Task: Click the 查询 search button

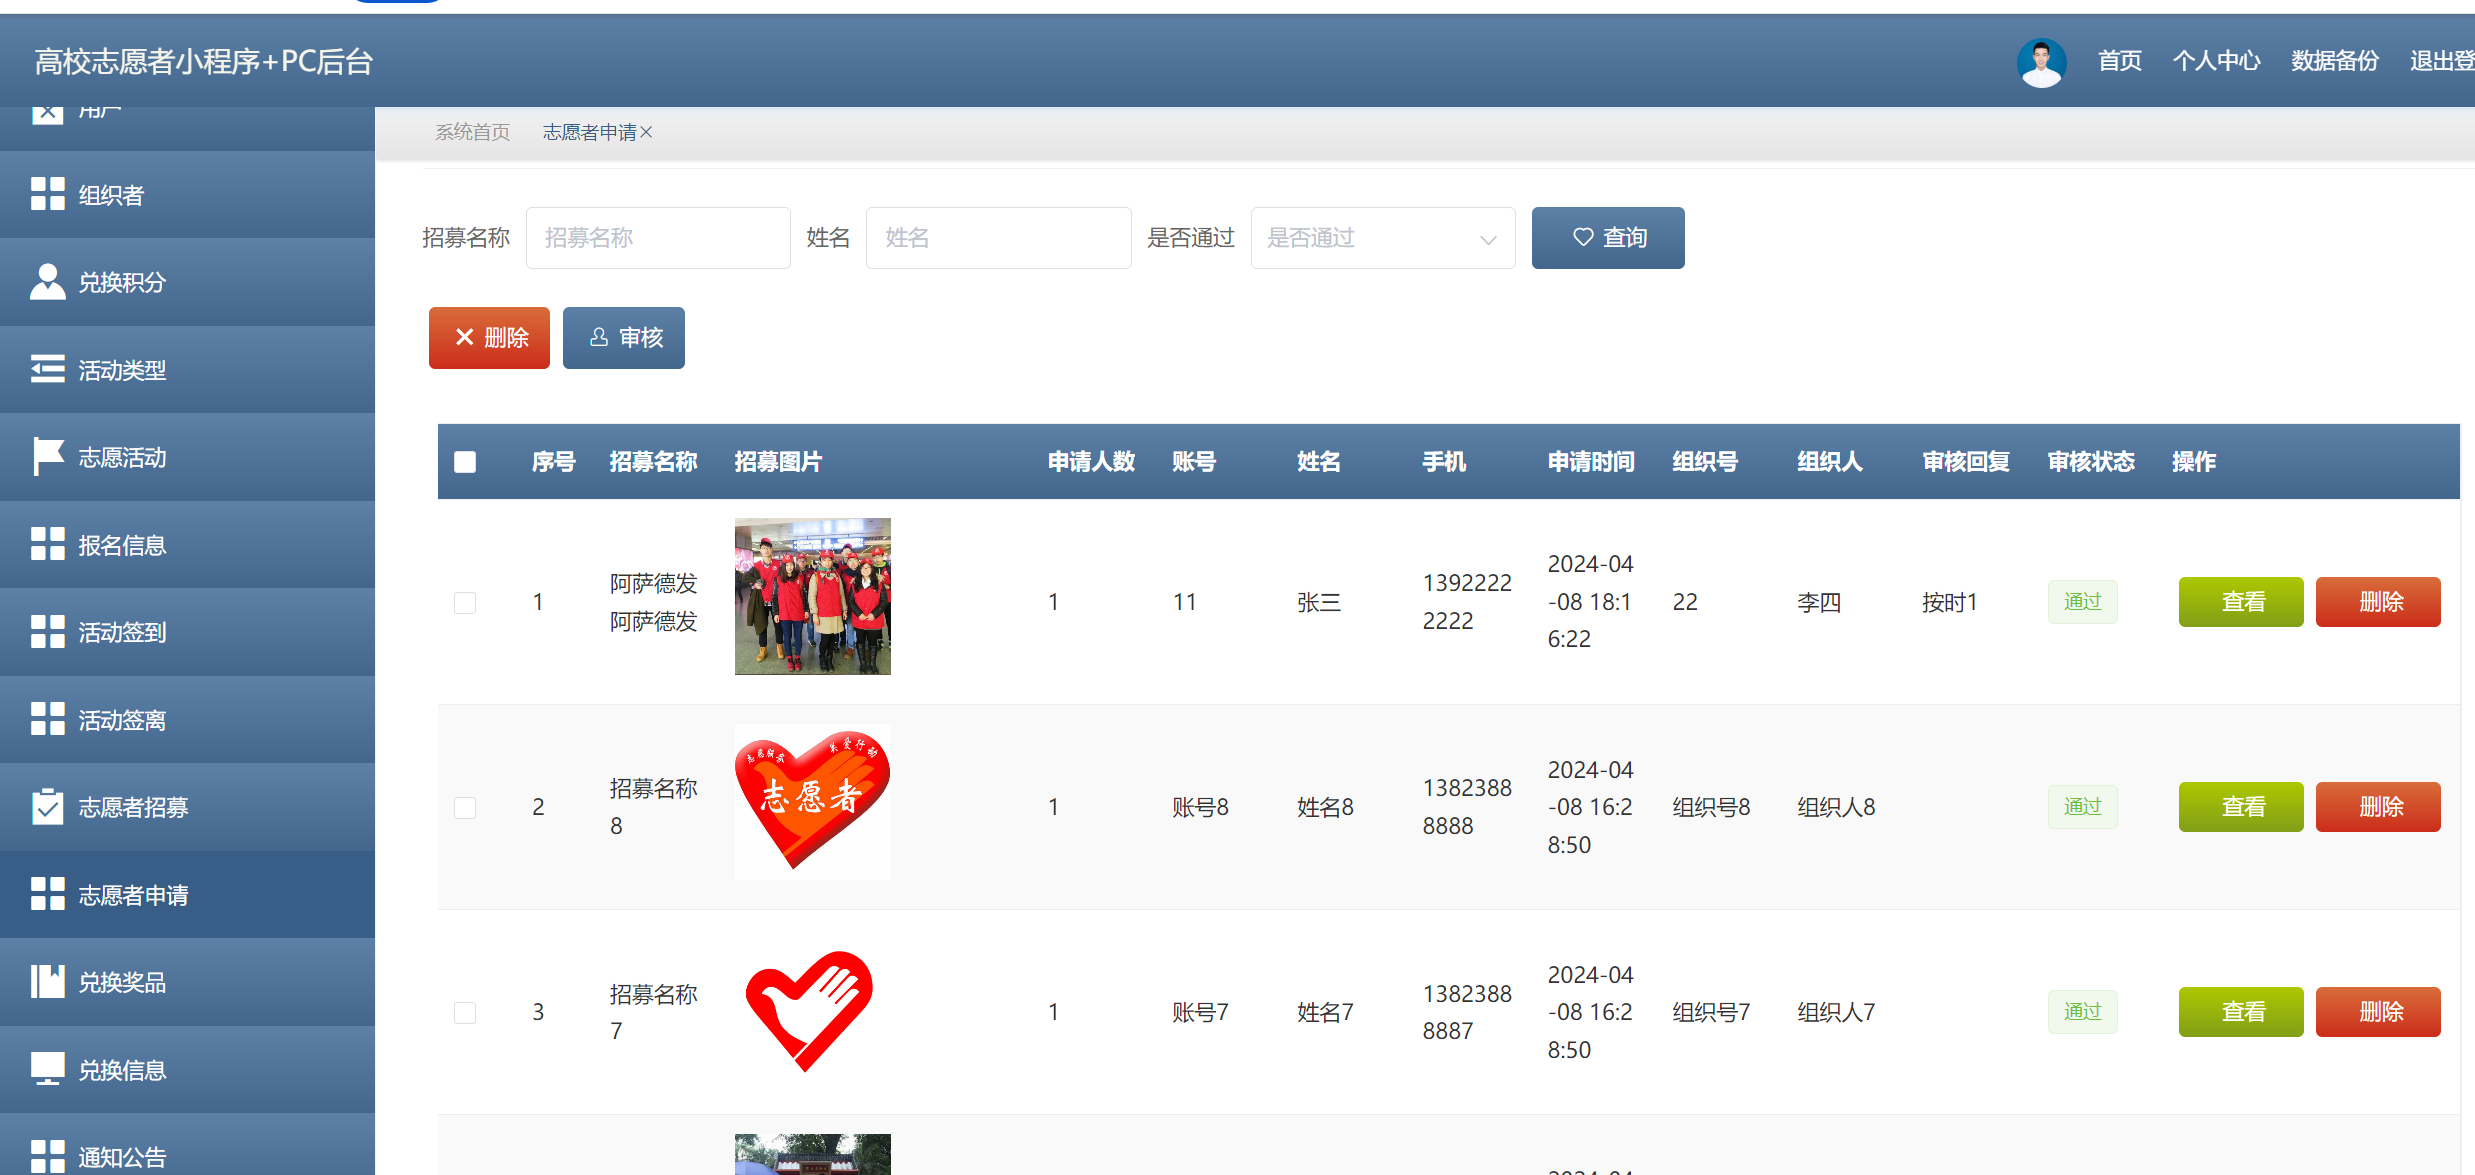Action: coord(1608,238)
